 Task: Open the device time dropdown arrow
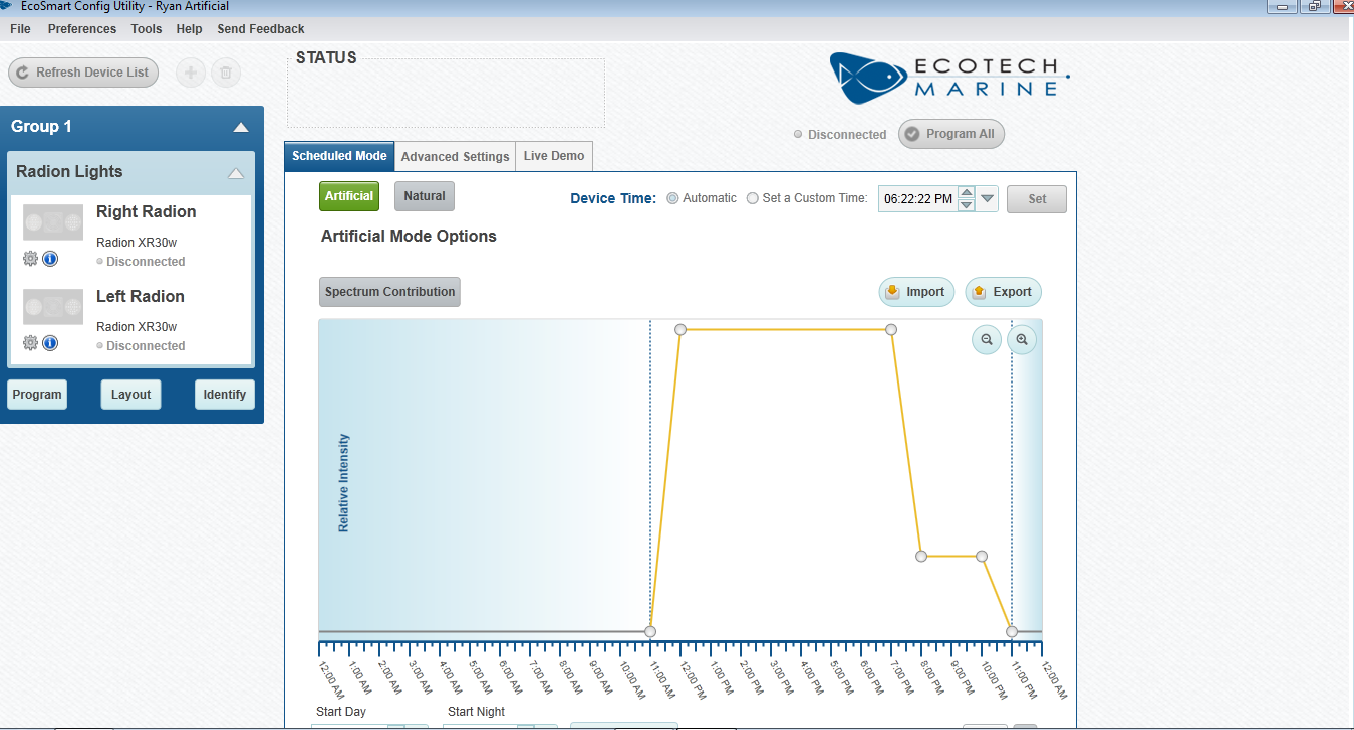(x=988, y=198)
